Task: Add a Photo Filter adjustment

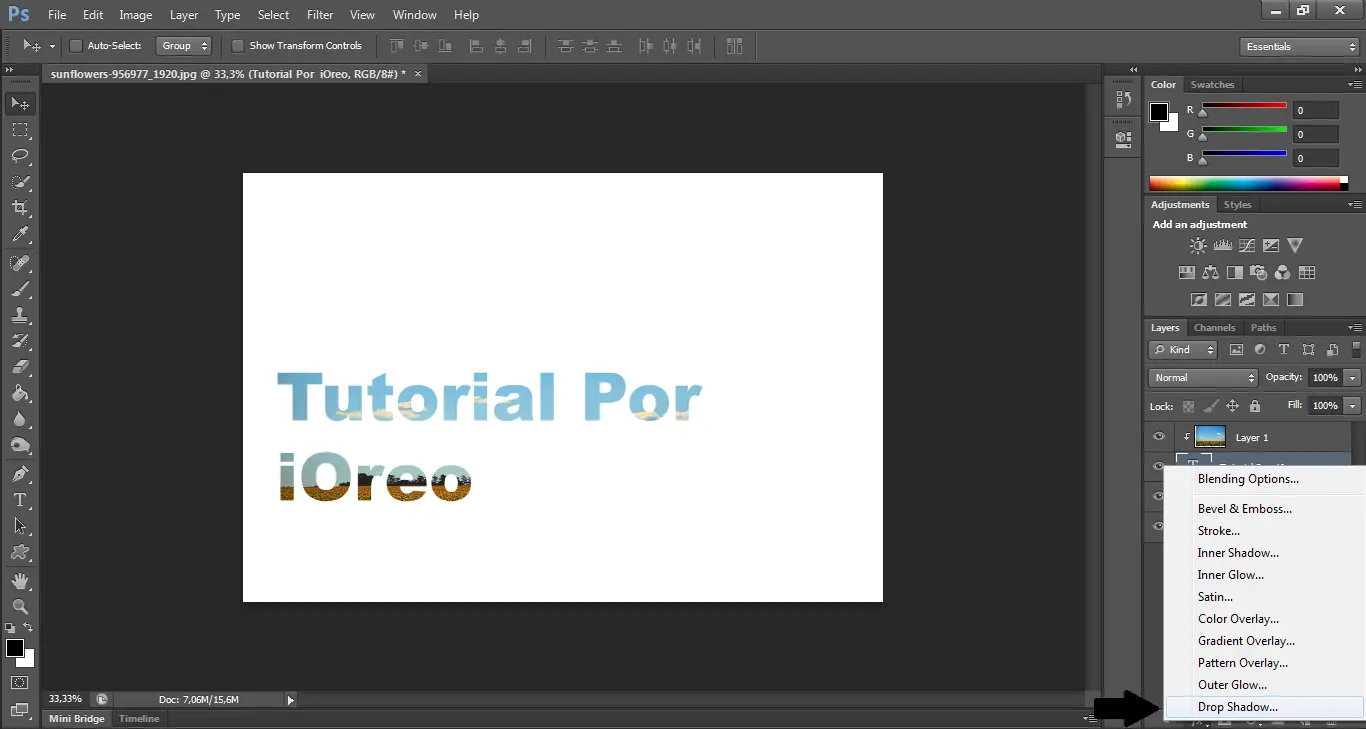Action: pos(1259,272)
